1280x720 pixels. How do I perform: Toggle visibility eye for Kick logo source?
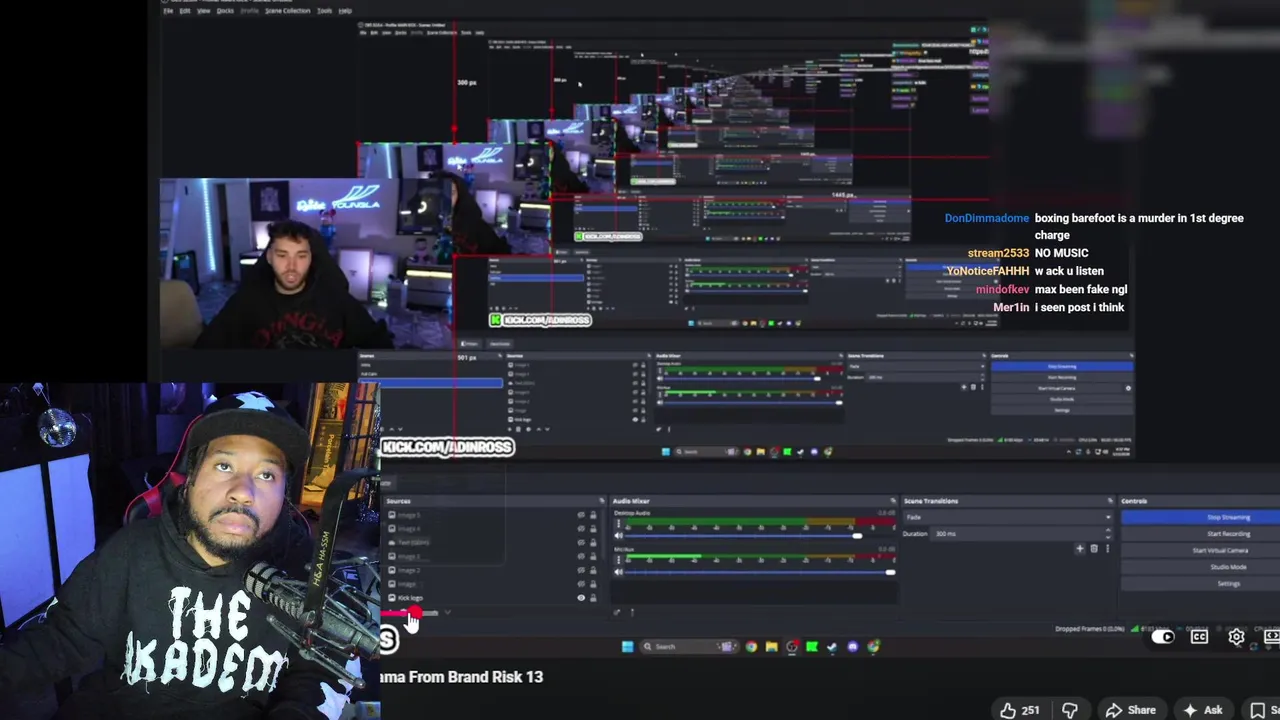(581, 598)
